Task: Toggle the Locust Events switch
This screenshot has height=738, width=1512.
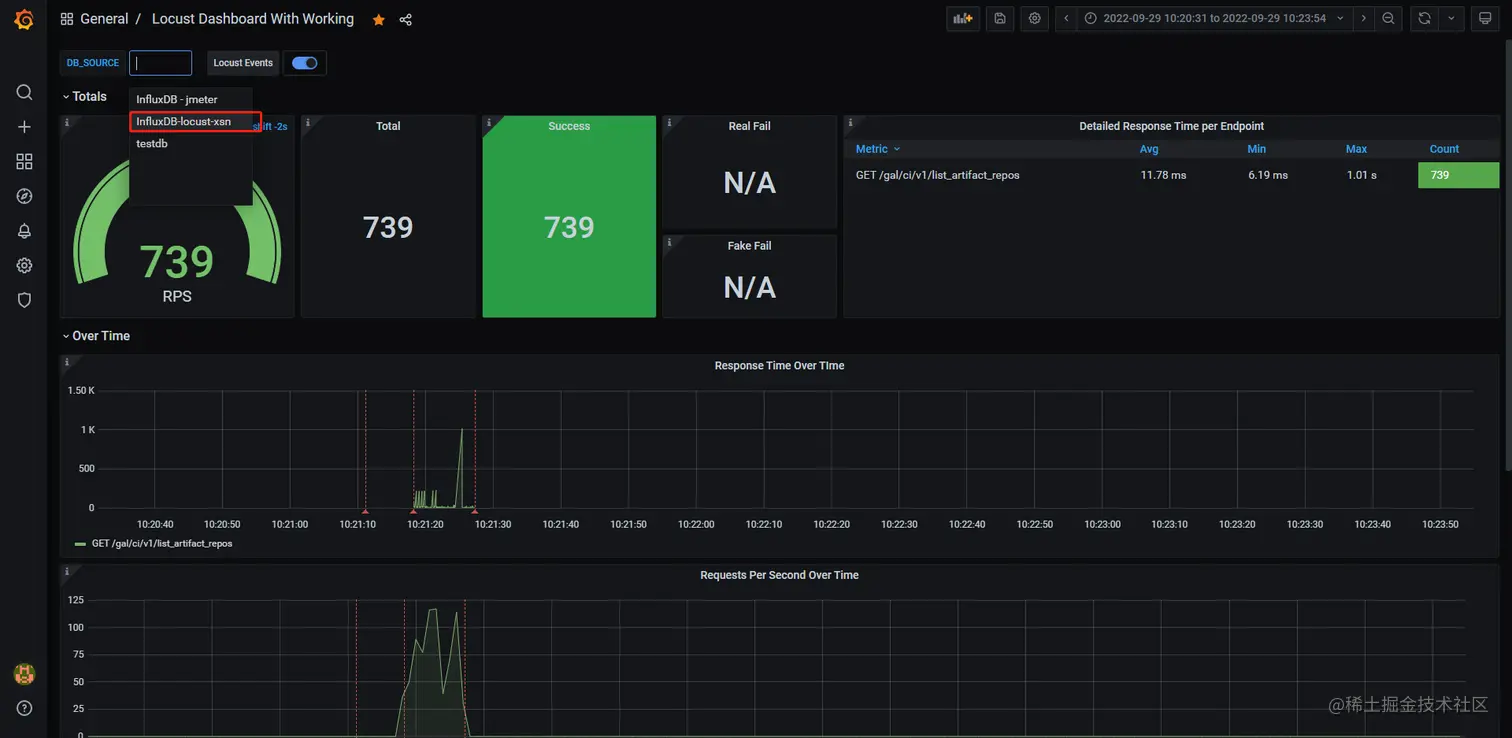Action: pos(305,63)
